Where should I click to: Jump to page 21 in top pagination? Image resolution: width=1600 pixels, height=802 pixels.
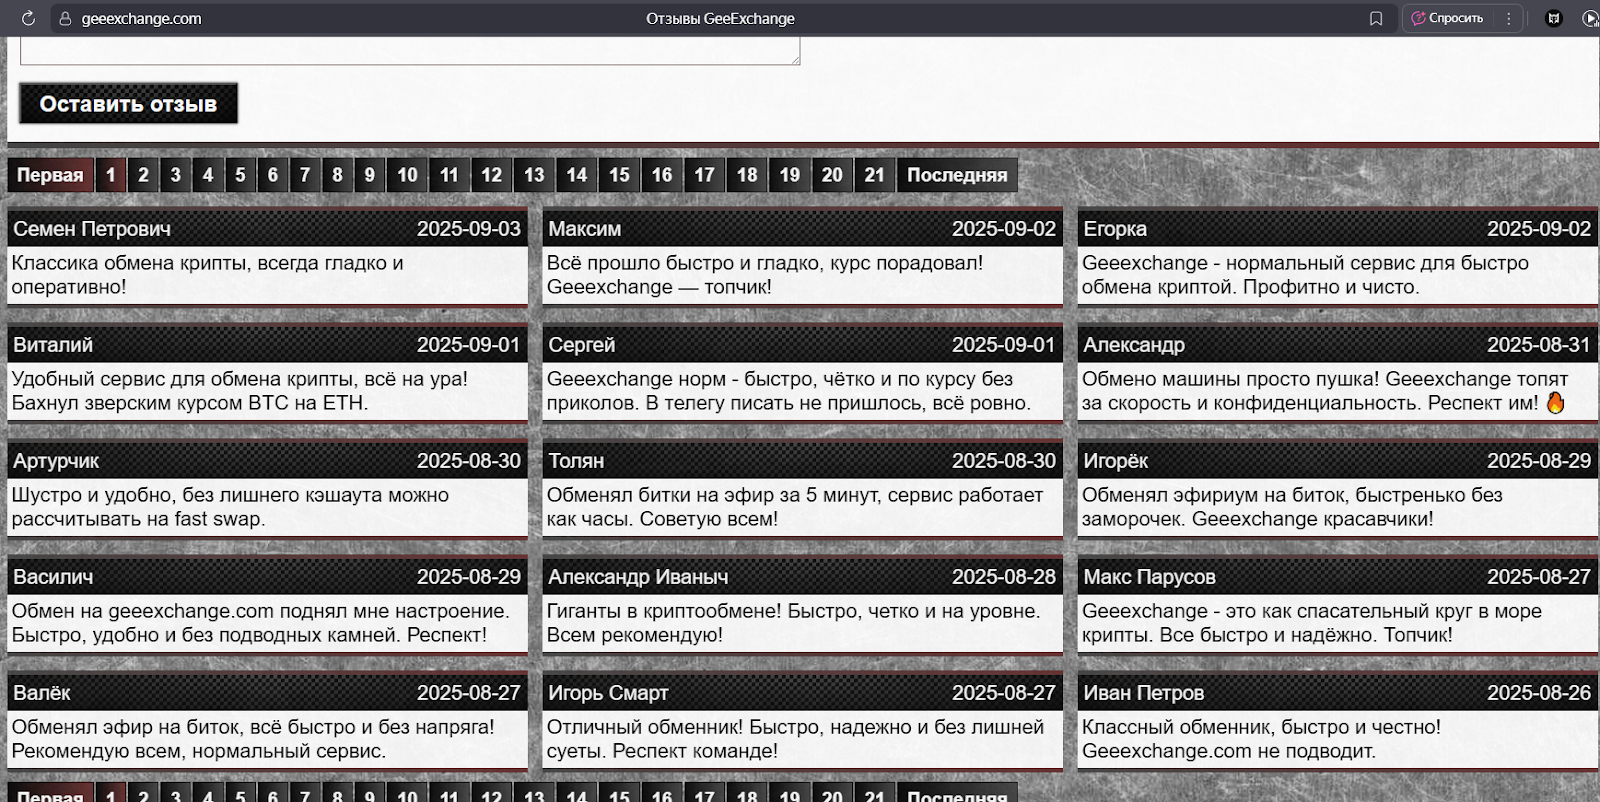[875, 175]
